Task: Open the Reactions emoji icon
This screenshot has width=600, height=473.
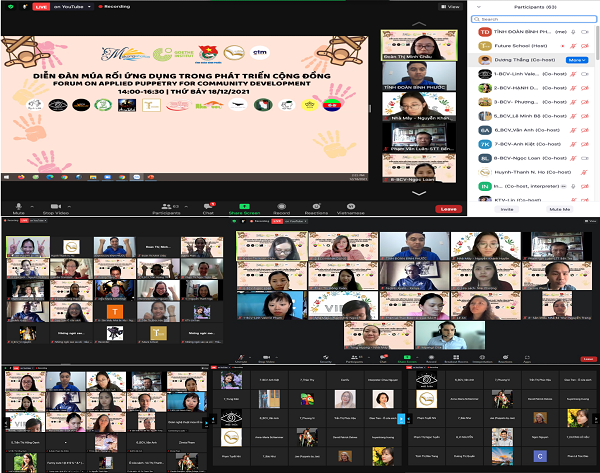Action: pyautogui.click(x=316, y=207)
